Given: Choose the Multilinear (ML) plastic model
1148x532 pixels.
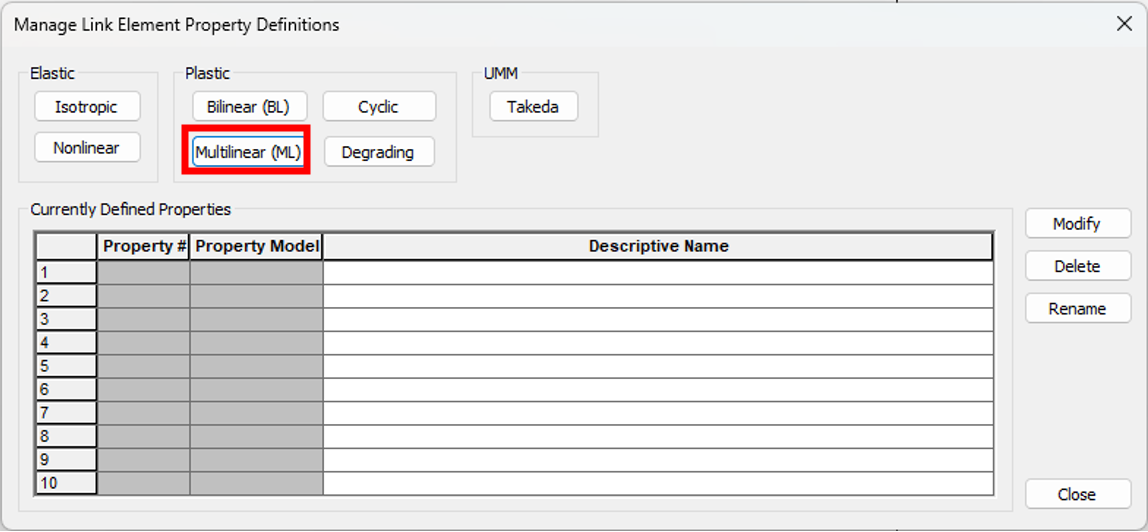Looking at the screenshot, I should click(248, 152).
